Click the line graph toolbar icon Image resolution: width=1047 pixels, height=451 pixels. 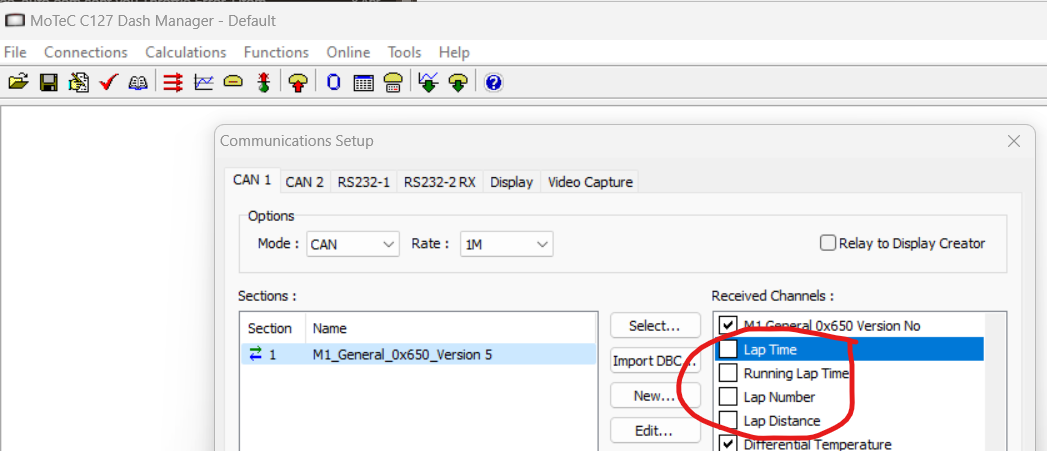[203, 83]
